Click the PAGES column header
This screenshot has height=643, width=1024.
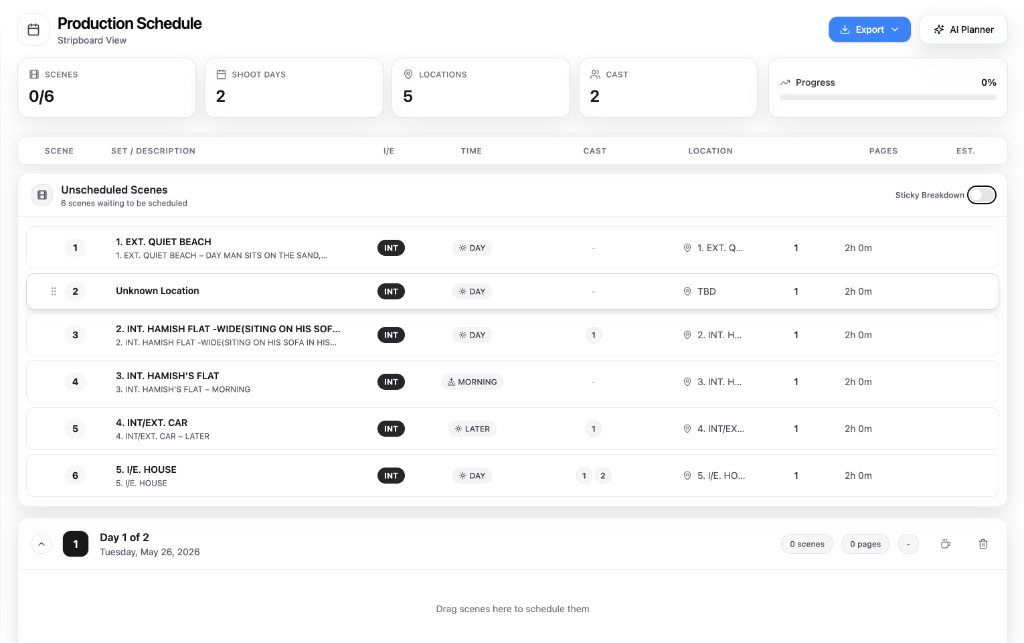point(883,151)
